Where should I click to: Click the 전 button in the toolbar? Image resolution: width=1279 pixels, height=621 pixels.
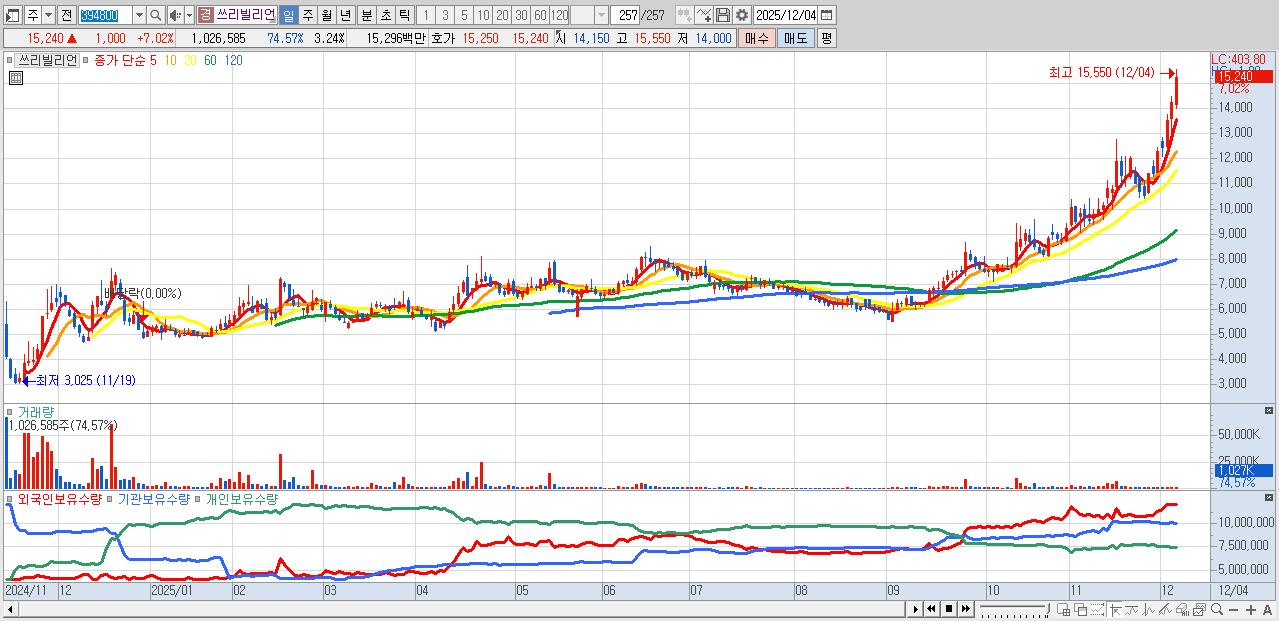(65, 15)
